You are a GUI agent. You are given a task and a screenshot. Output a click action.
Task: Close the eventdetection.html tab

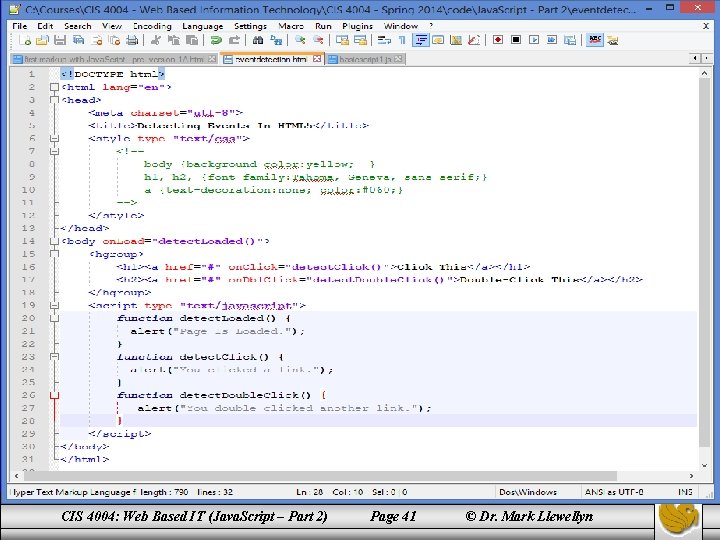coord(317,59)
